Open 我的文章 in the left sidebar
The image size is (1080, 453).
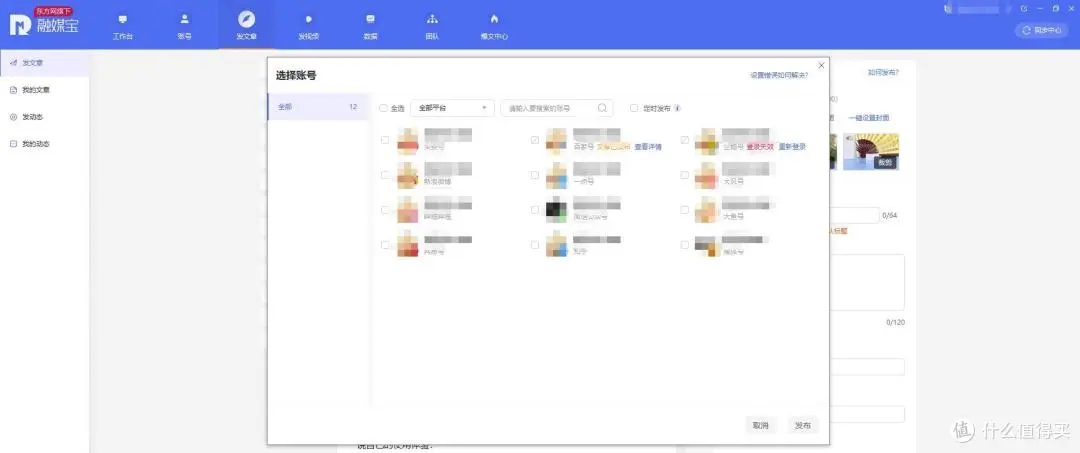click(45, 89)
